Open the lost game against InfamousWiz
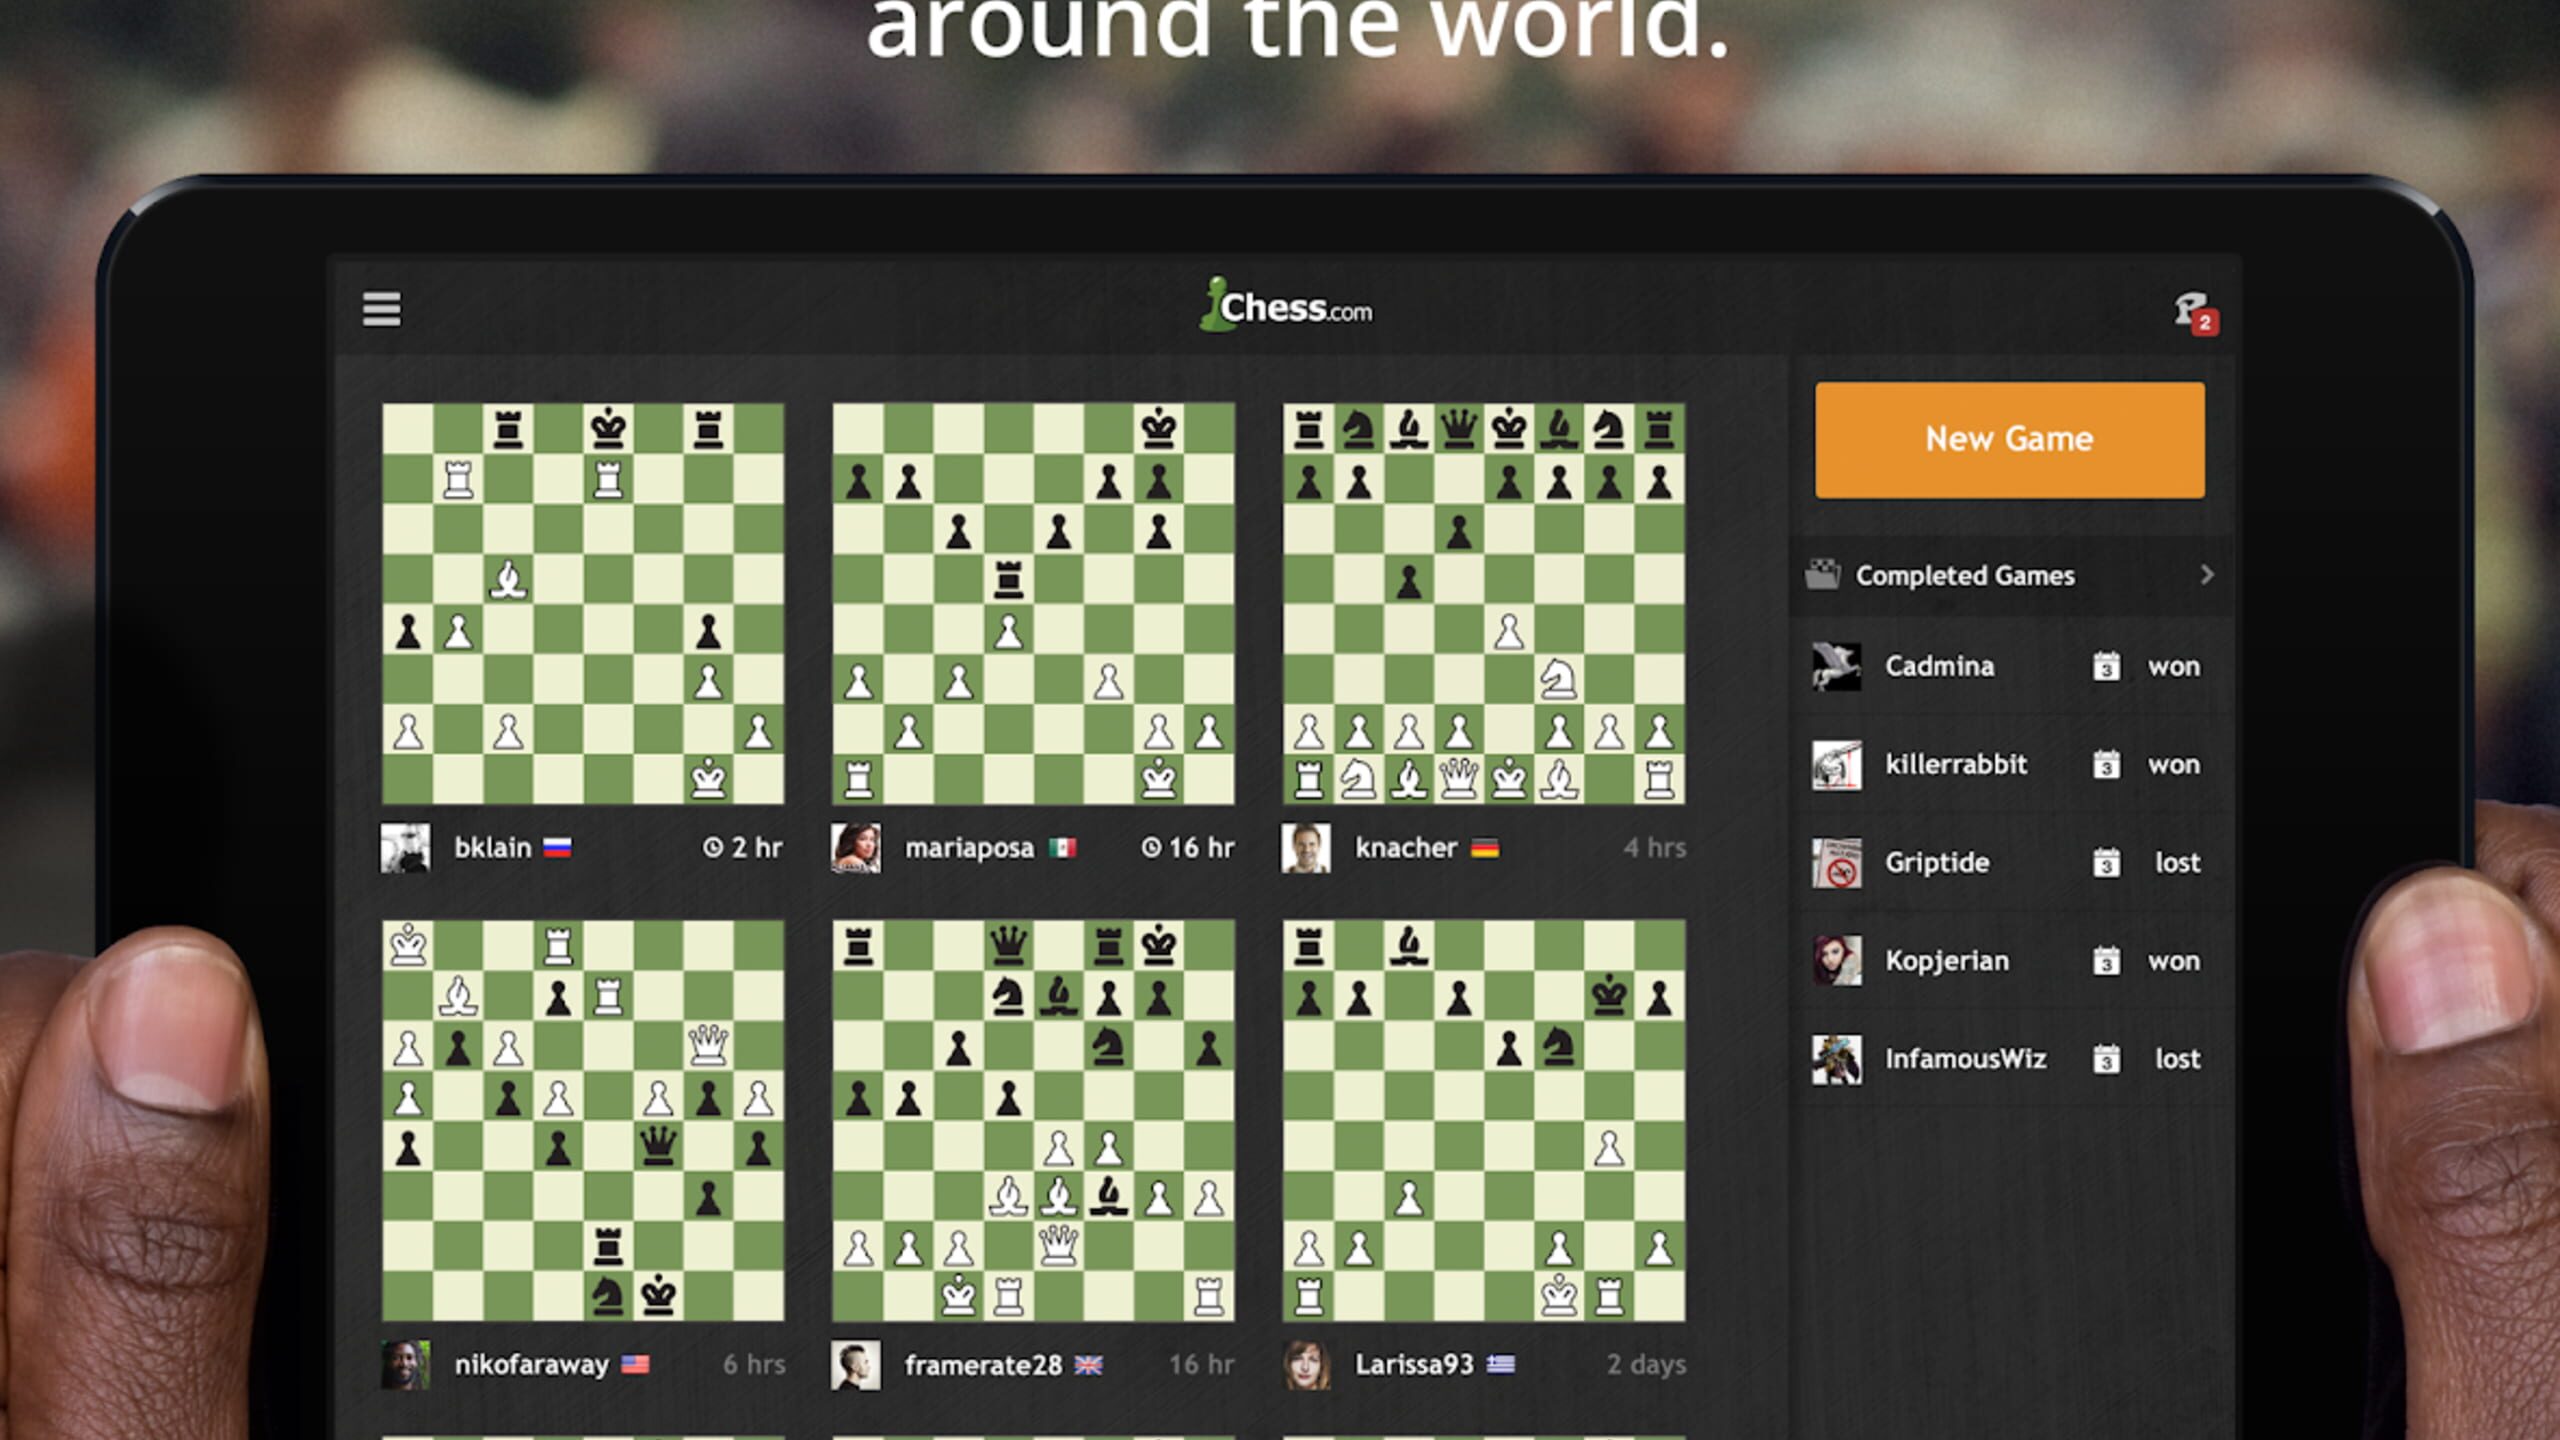This screenshot has height=1440, width=2560. 1964,1059
